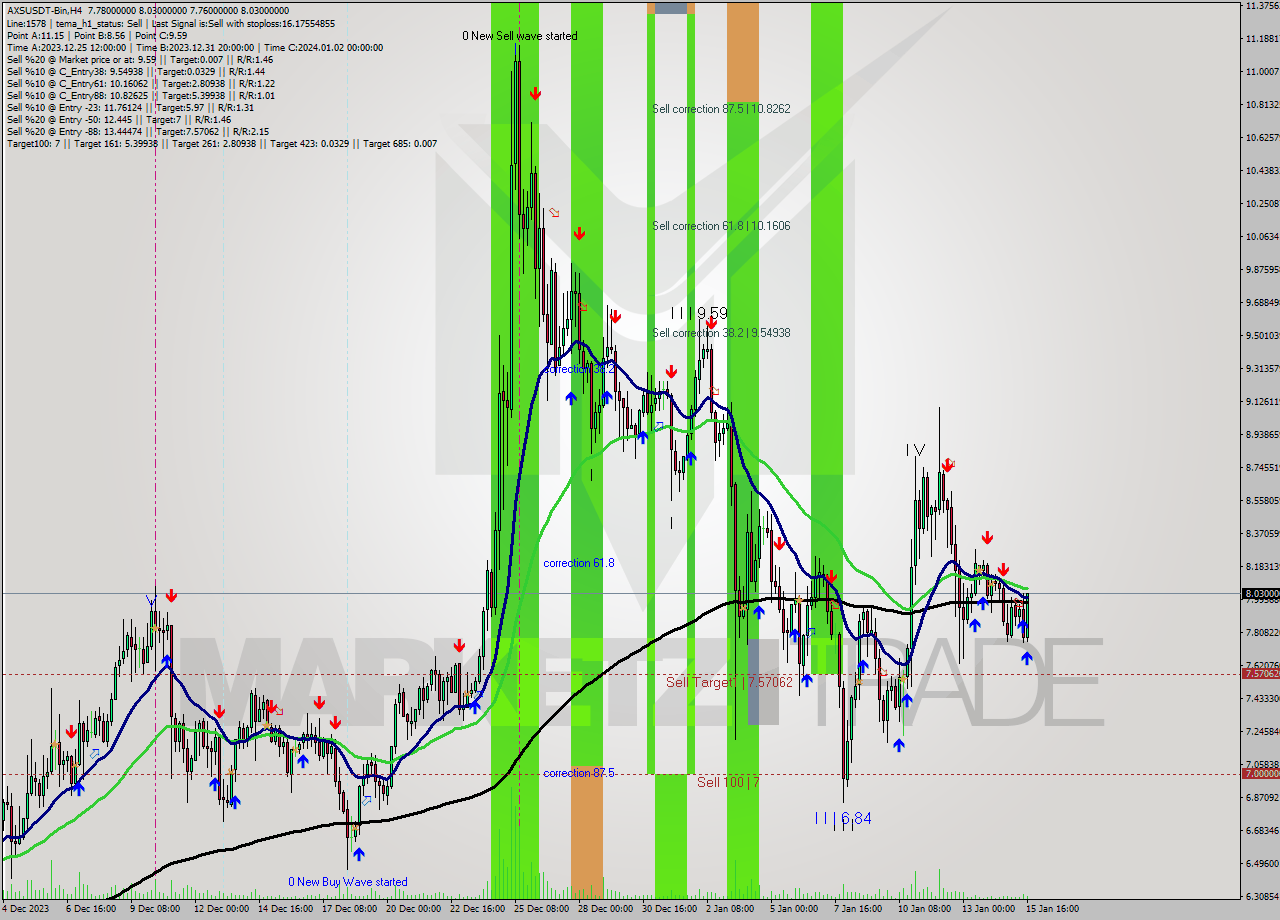This screenshot has width=1280, height=920.
Task: Click the Sell %10 @ Entry -23 line
Action: (130, 107)
